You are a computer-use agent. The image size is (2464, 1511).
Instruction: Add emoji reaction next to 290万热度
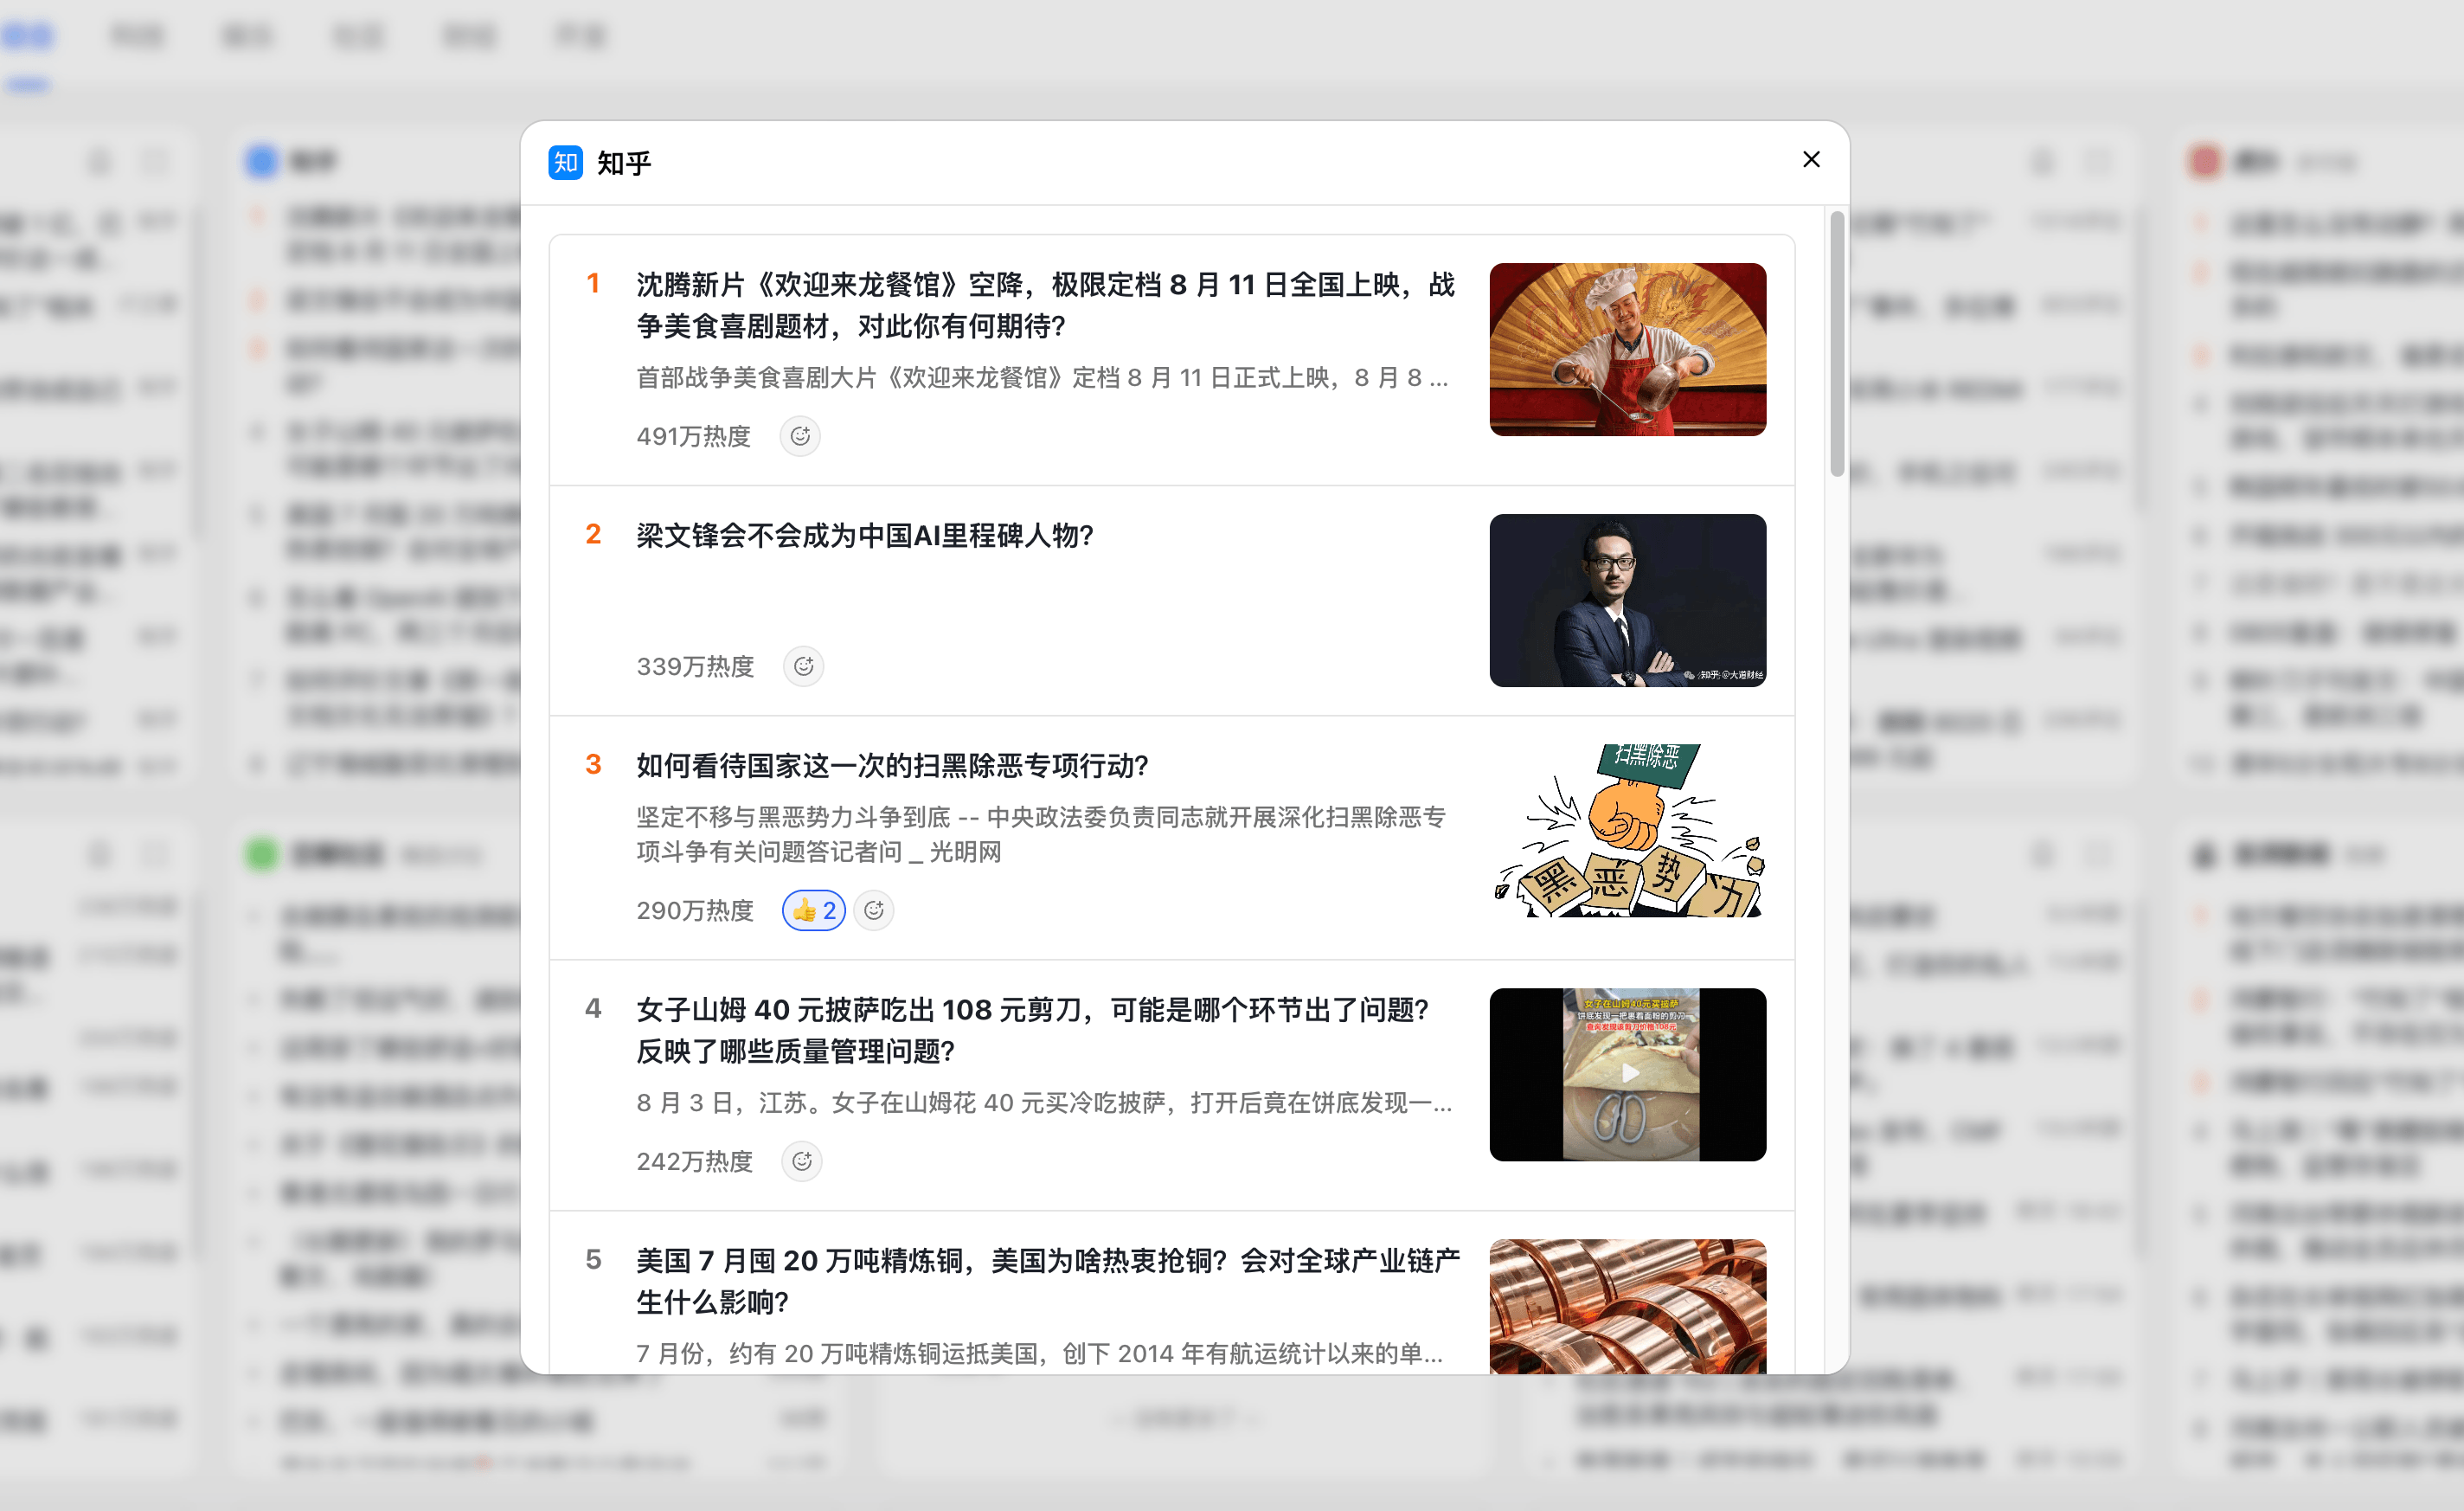click(874, 910)
